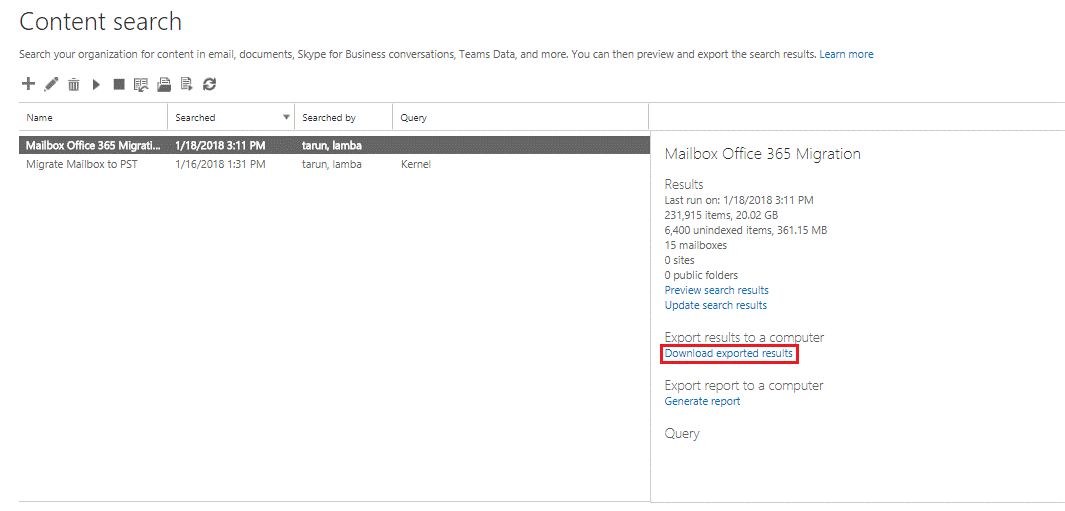Add a new content search (plus icon)
The height and width of the screenshot is (511, 1065).
click(x=28, y=84)
